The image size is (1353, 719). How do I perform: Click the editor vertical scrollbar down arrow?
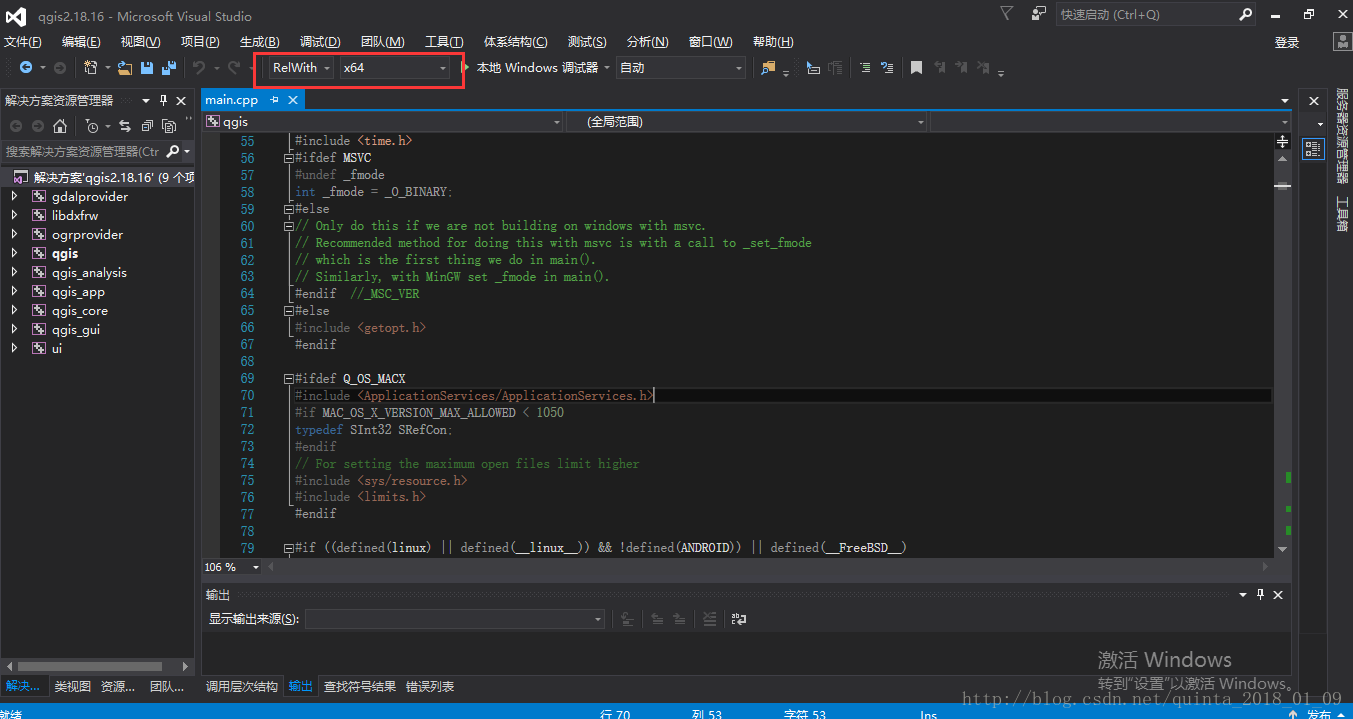(x=1282, y=549)
